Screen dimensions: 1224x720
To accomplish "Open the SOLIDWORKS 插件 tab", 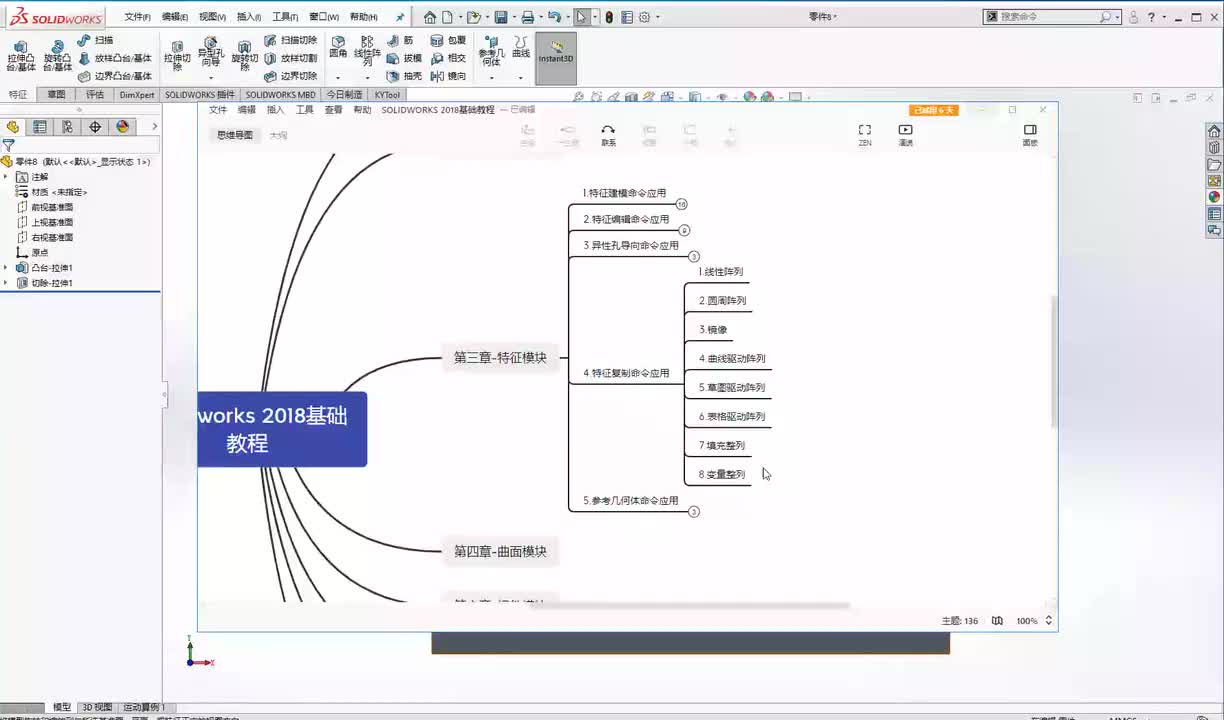I will point(200,95).
